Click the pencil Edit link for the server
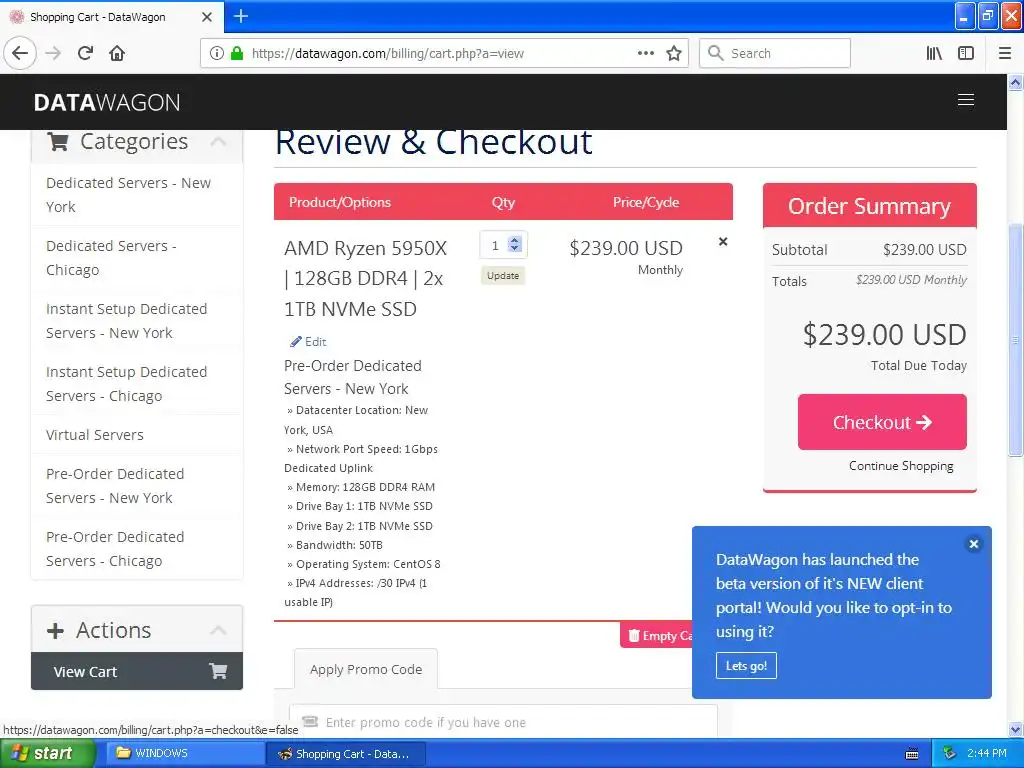This screenshot has width=1024, height=768. click(x=308, y=342)
